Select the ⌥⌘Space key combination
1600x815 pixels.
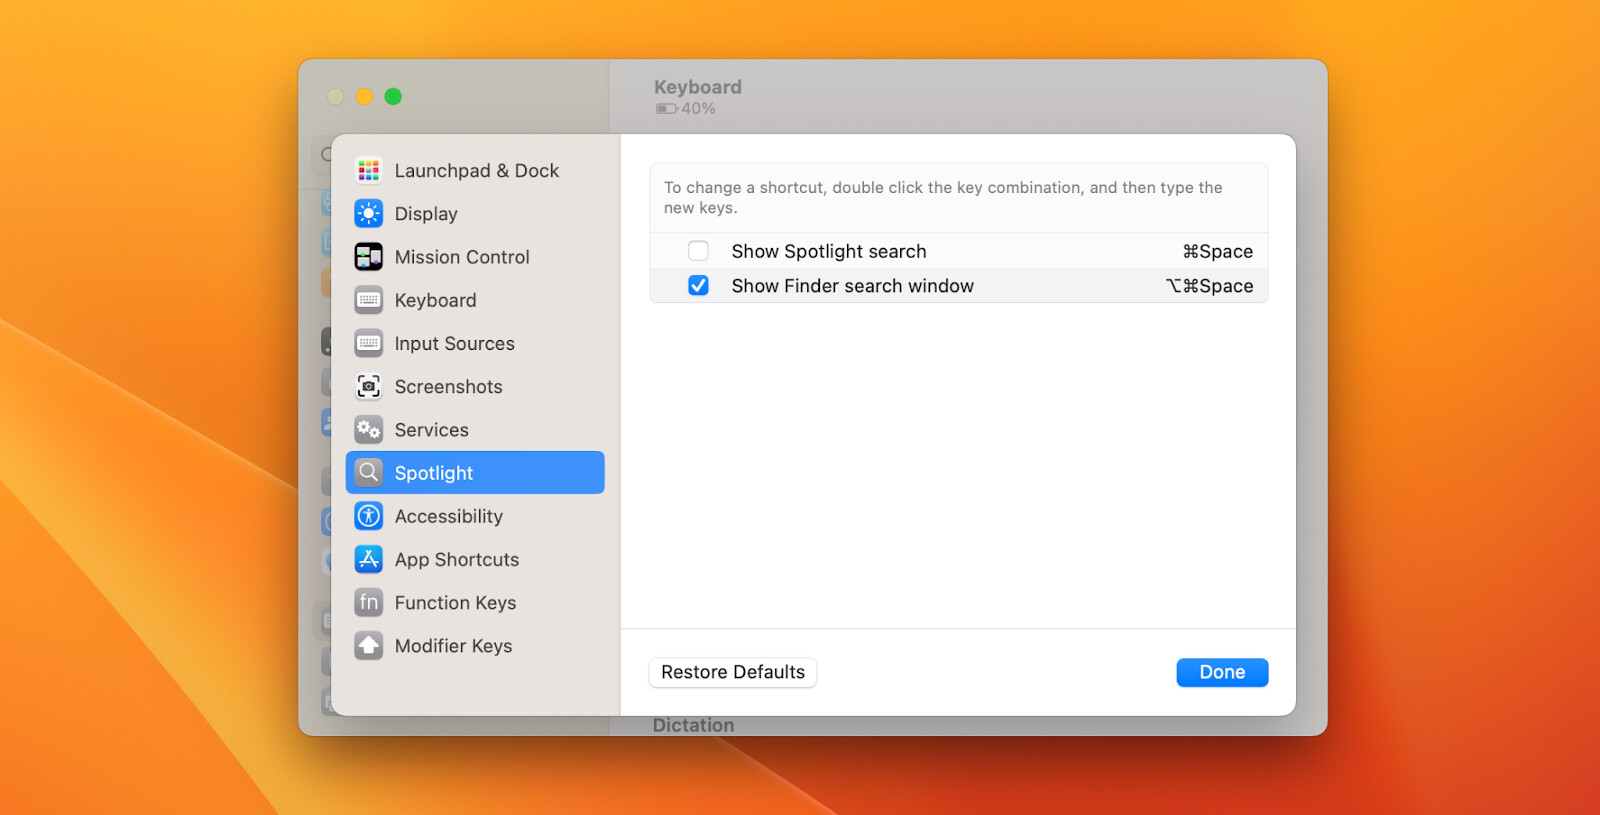(1209, 286)
